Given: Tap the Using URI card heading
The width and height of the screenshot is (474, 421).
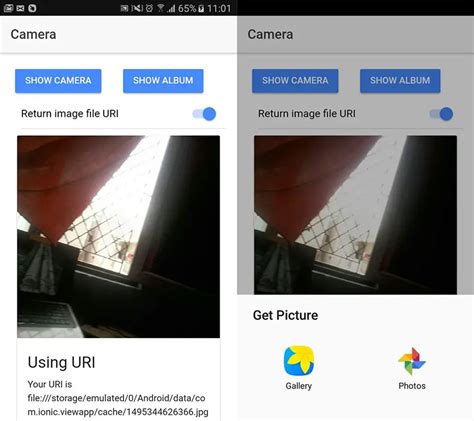Looking at the screenshot, I should pyautogui.click(x=62, y=362).
